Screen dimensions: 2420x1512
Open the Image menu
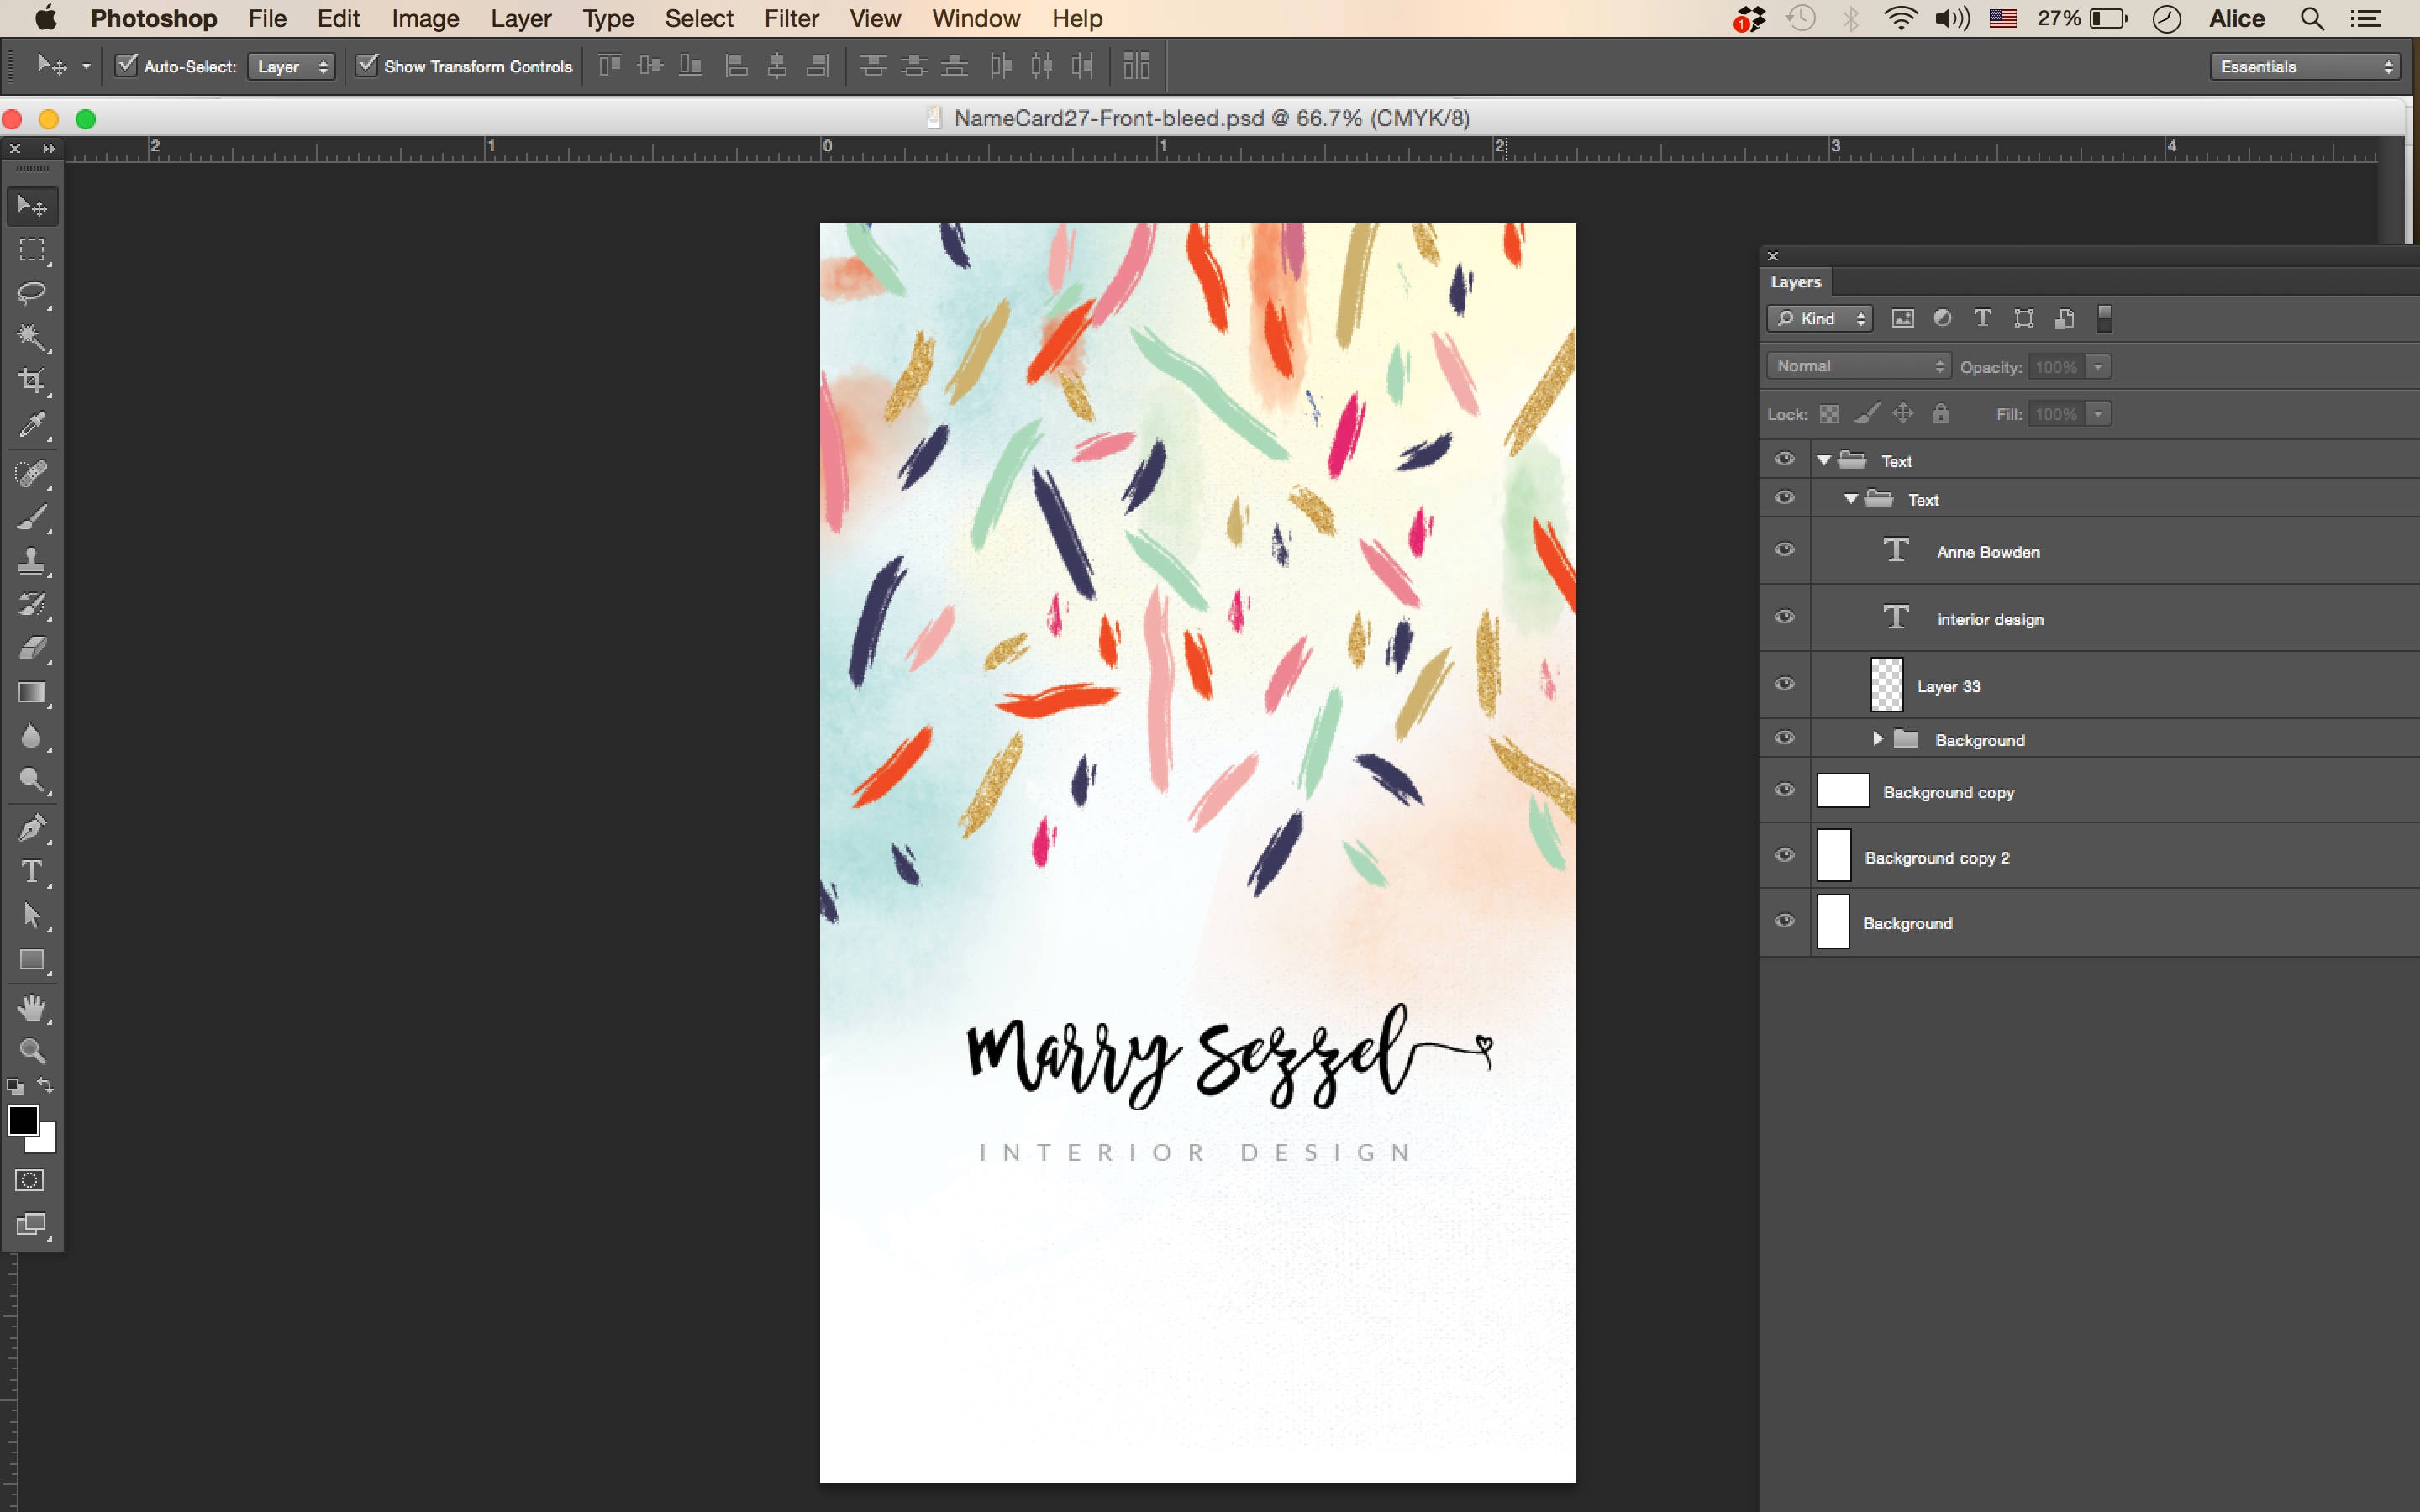tap(425, 18)
